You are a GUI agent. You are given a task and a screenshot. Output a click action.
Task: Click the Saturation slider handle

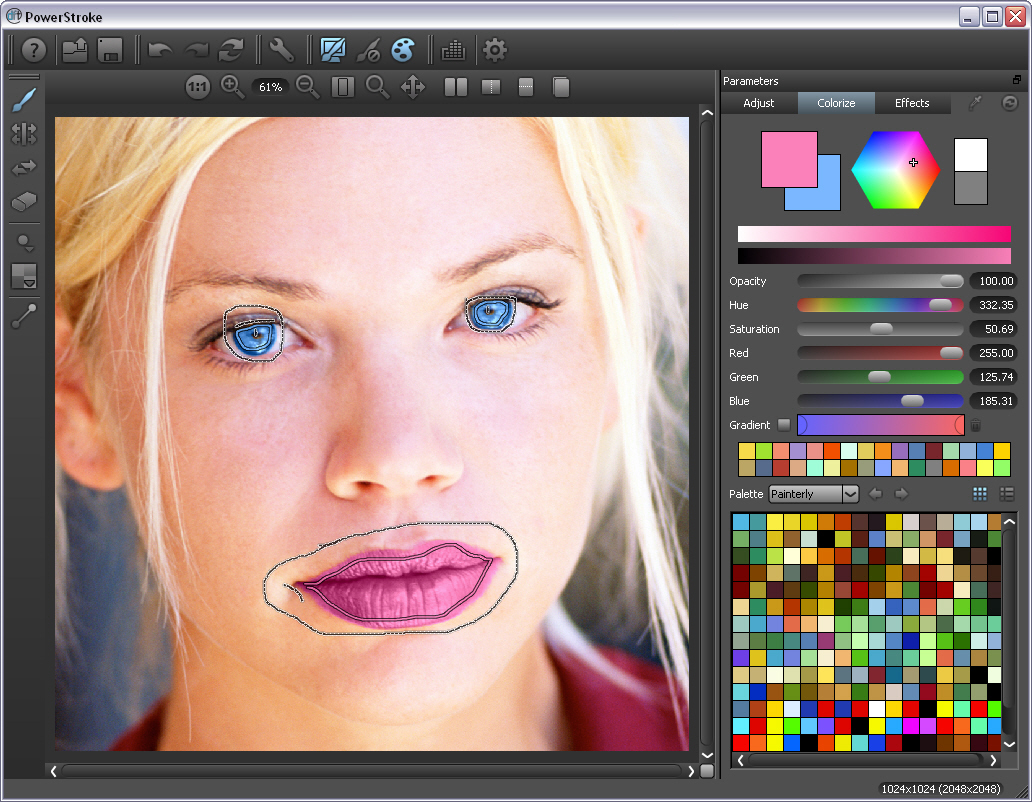881,329
